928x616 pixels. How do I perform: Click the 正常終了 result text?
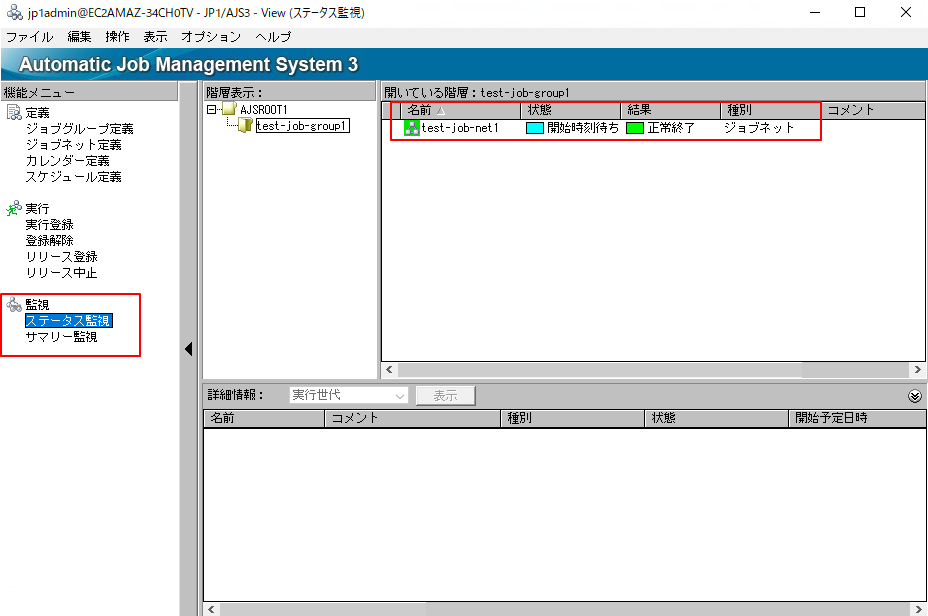pos(671,128)
